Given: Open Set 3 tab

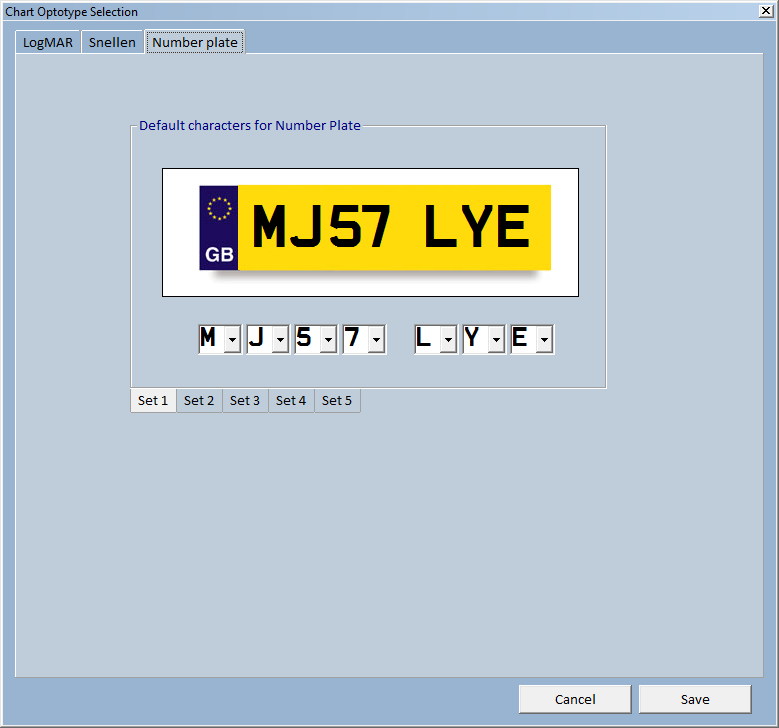Looking at the screenshot, I should (245, 401).
